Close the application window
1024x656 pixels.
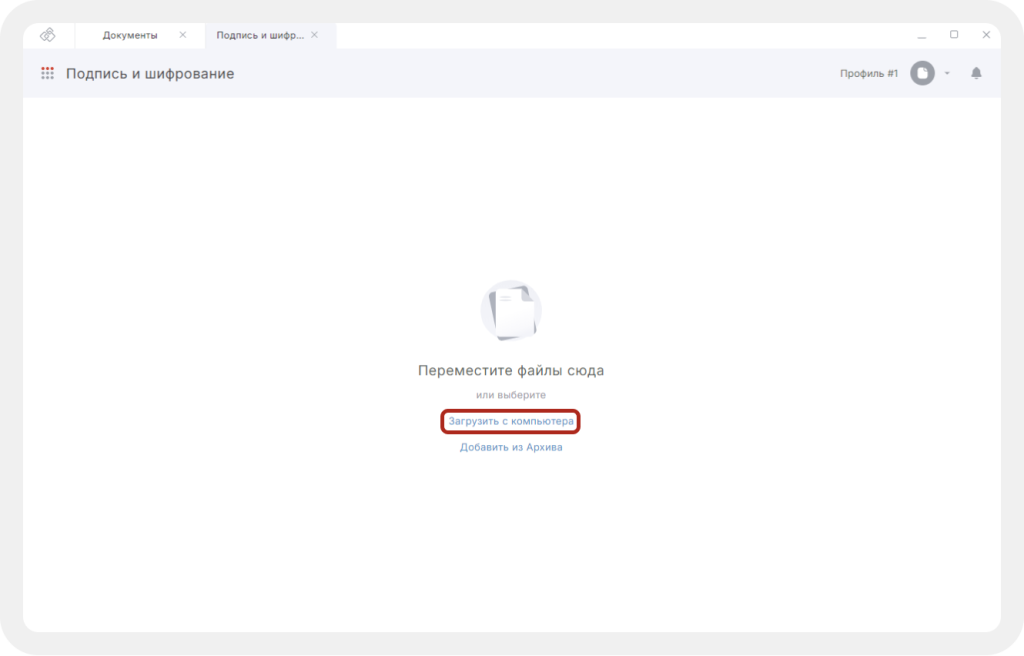(x=986, y=35)
